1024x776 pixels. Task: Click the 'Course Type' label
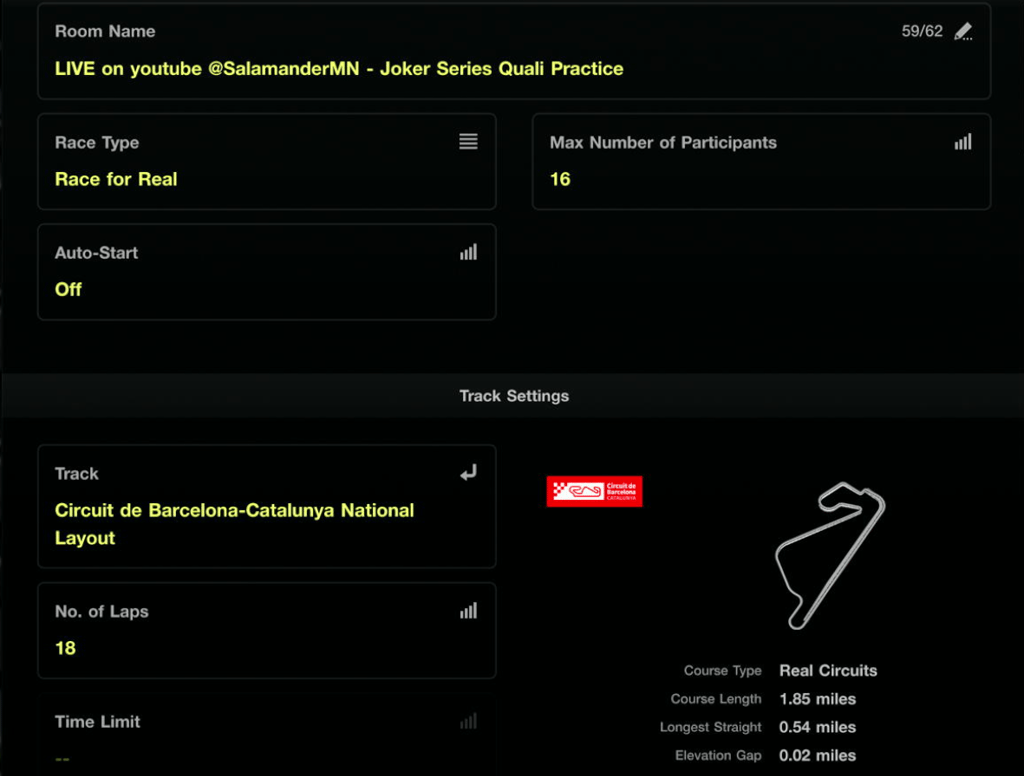[722, 671]
